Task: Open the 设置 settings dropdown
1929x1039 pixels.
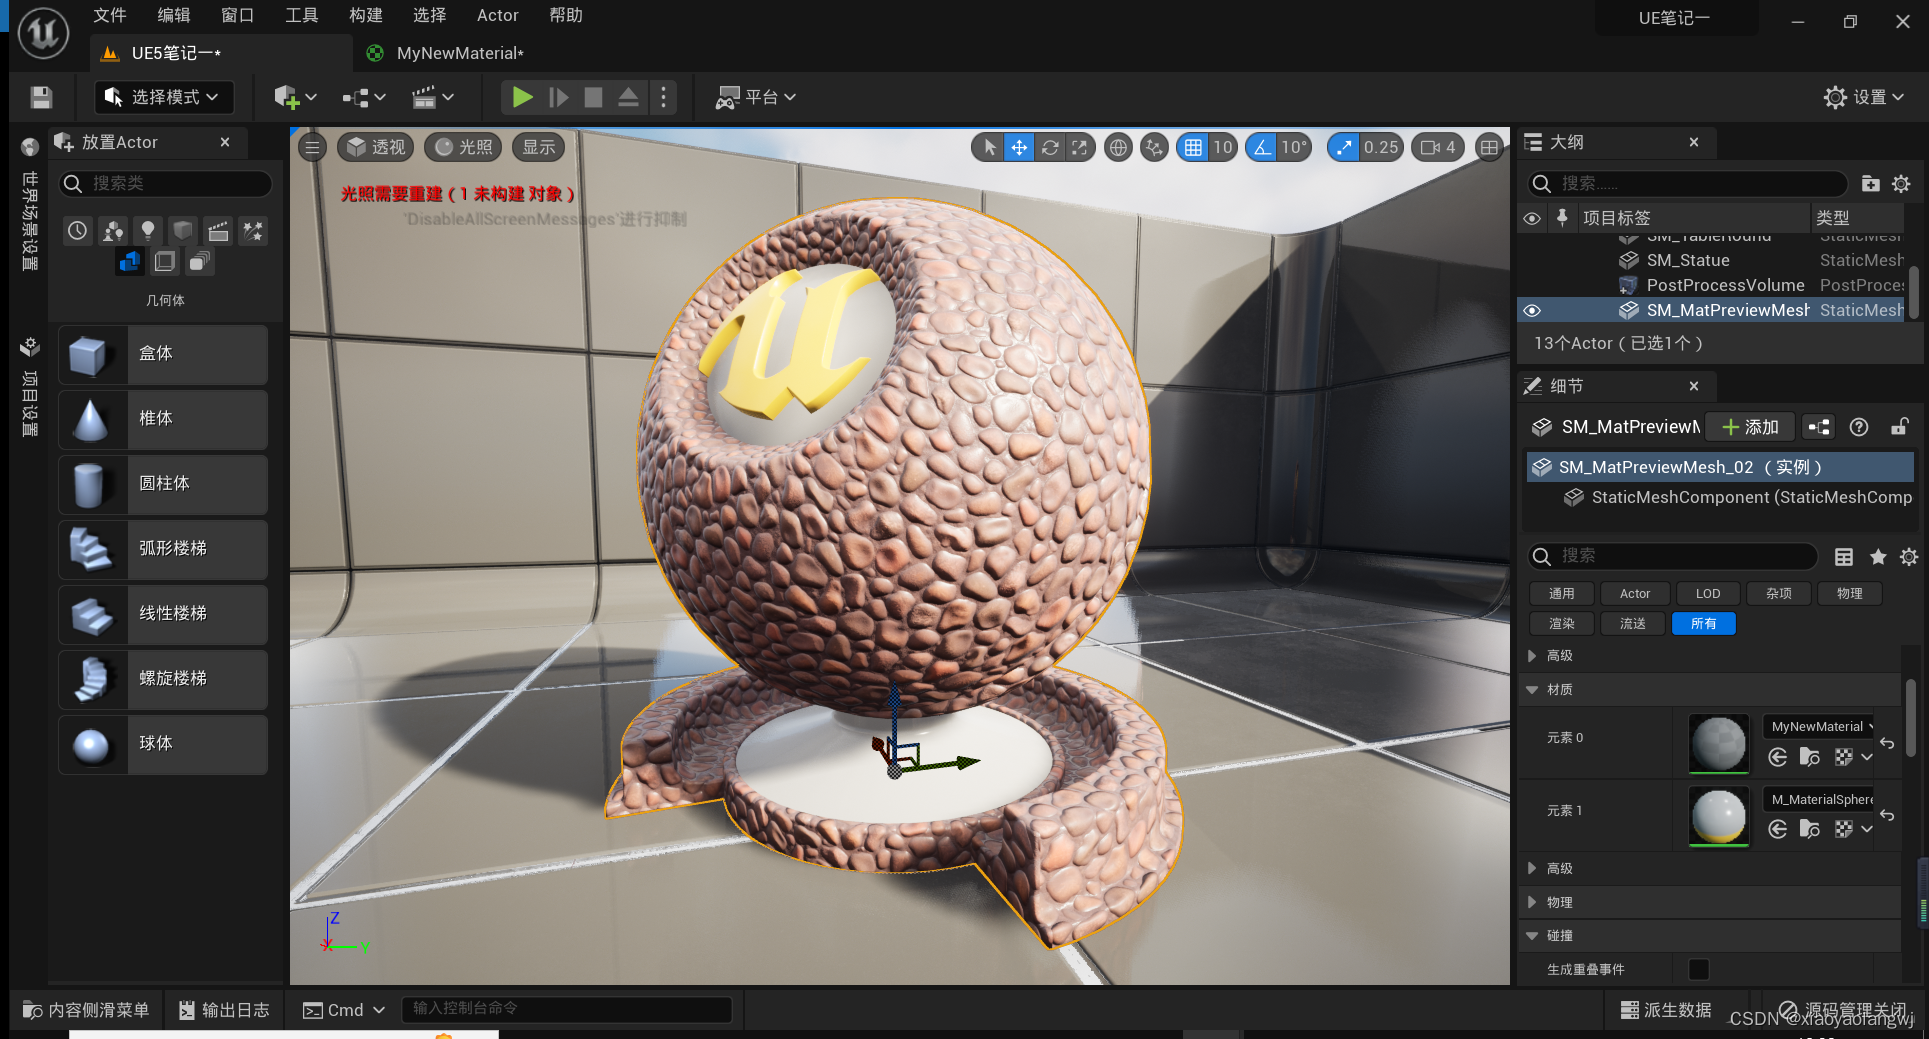Action: point(1863,97)
